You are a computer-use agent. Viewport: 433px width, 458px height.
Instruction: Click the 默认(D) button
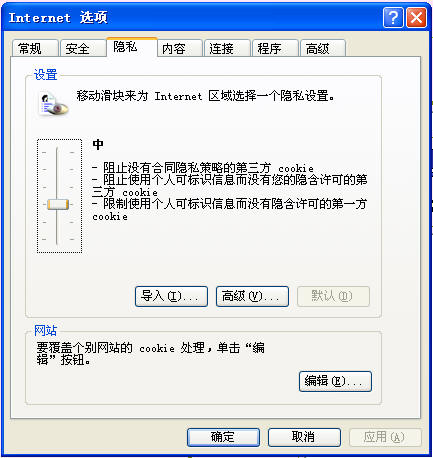click(x=333, y=296)
